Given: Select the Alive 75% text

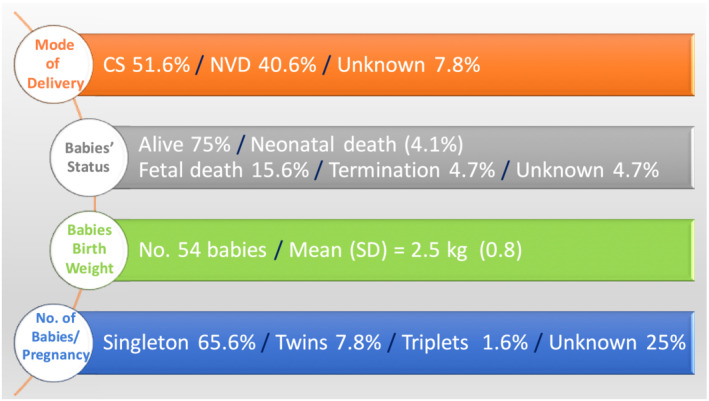Looking at the screenshot, I should [x=184, y=145].
